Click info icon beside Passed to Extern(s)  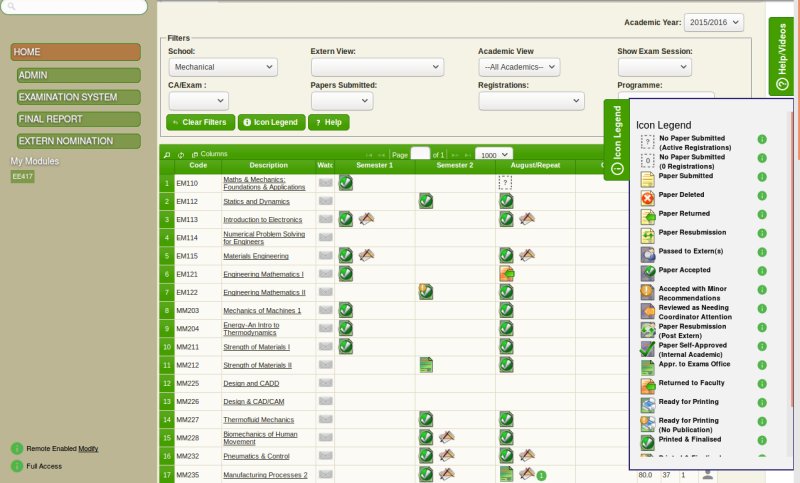pyautogui.click(x=762, y=252)
